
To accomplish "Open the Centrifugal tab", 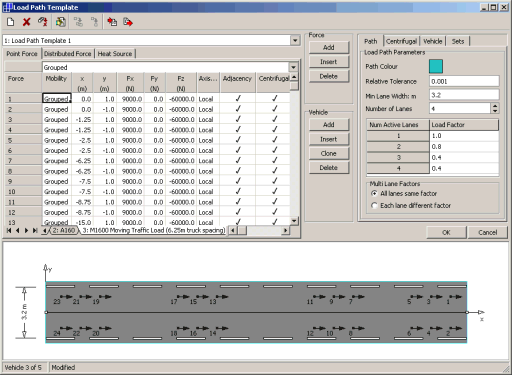I will [401, 41].
